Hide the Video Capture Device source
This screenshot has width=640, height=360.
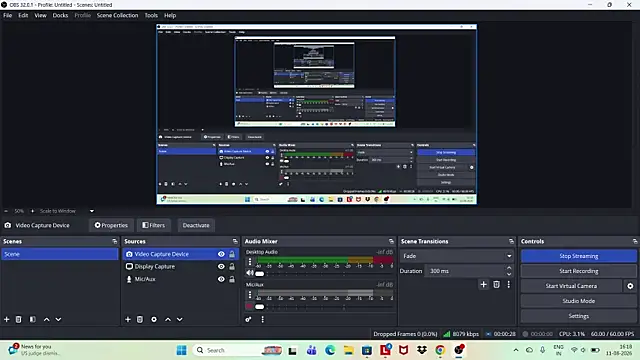(x=221, y=254)
